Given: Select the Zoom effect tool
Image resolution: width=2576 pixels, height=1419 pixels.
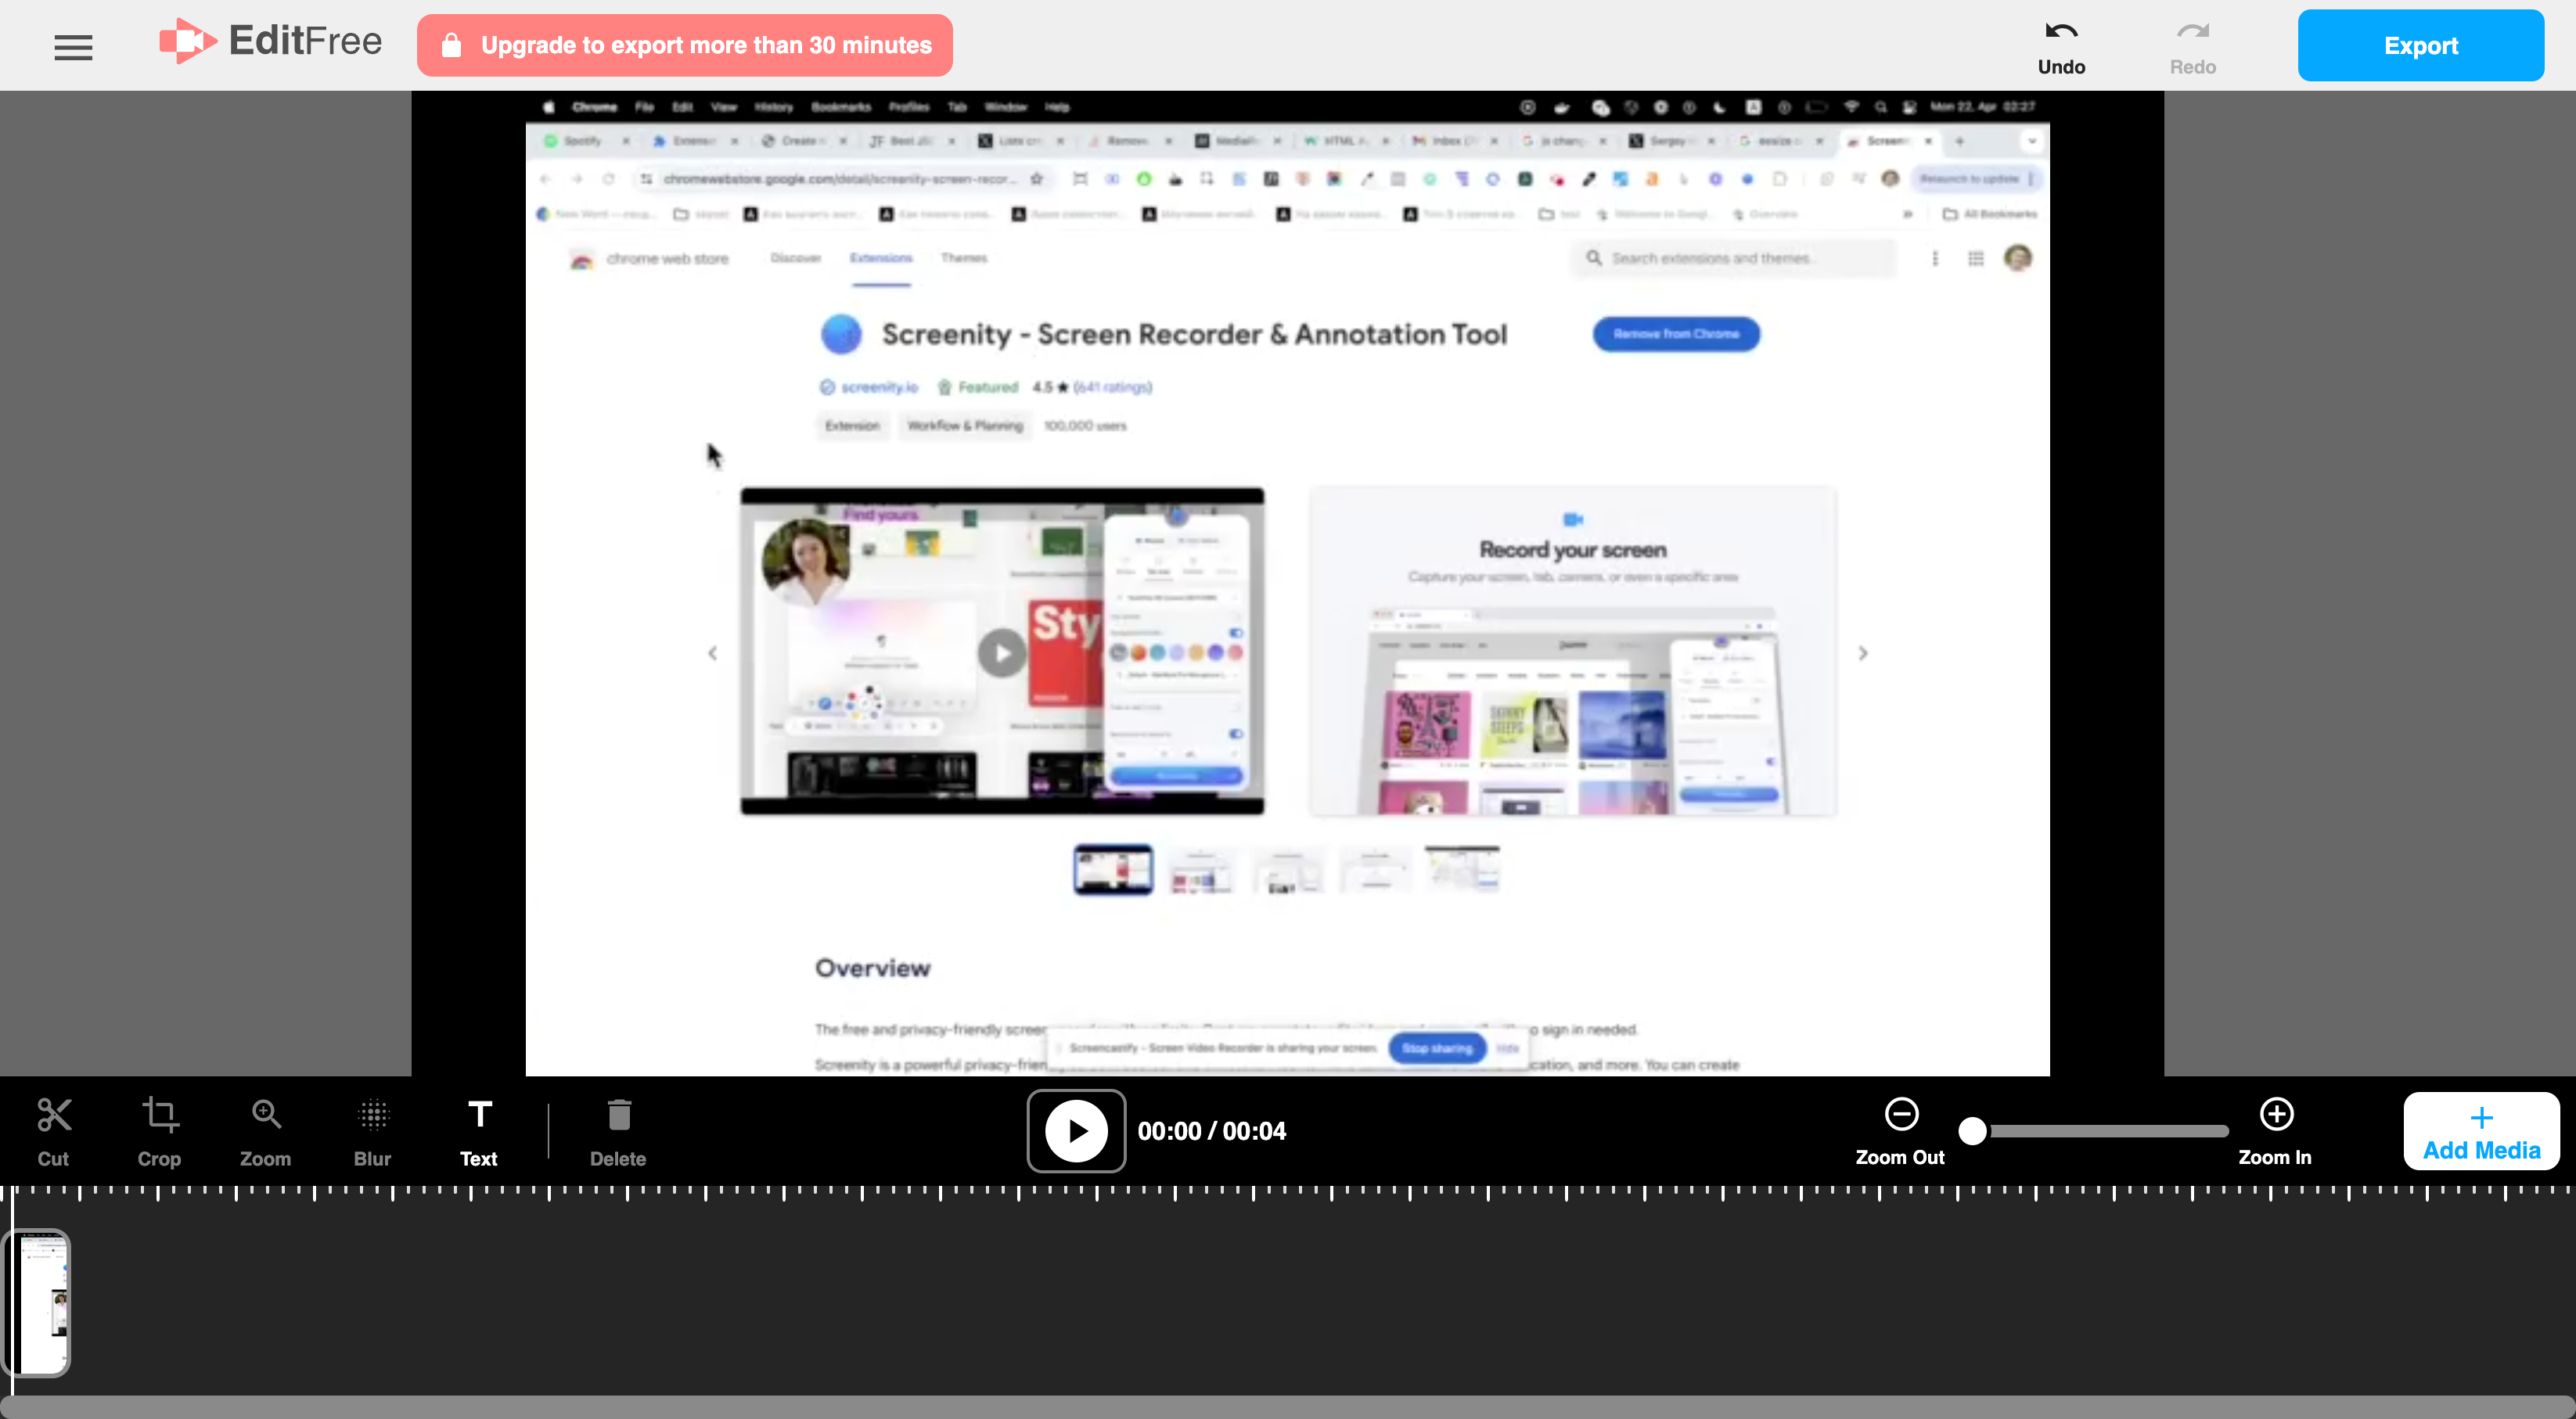Looking at the screenshot, I should coord(265,1131).
